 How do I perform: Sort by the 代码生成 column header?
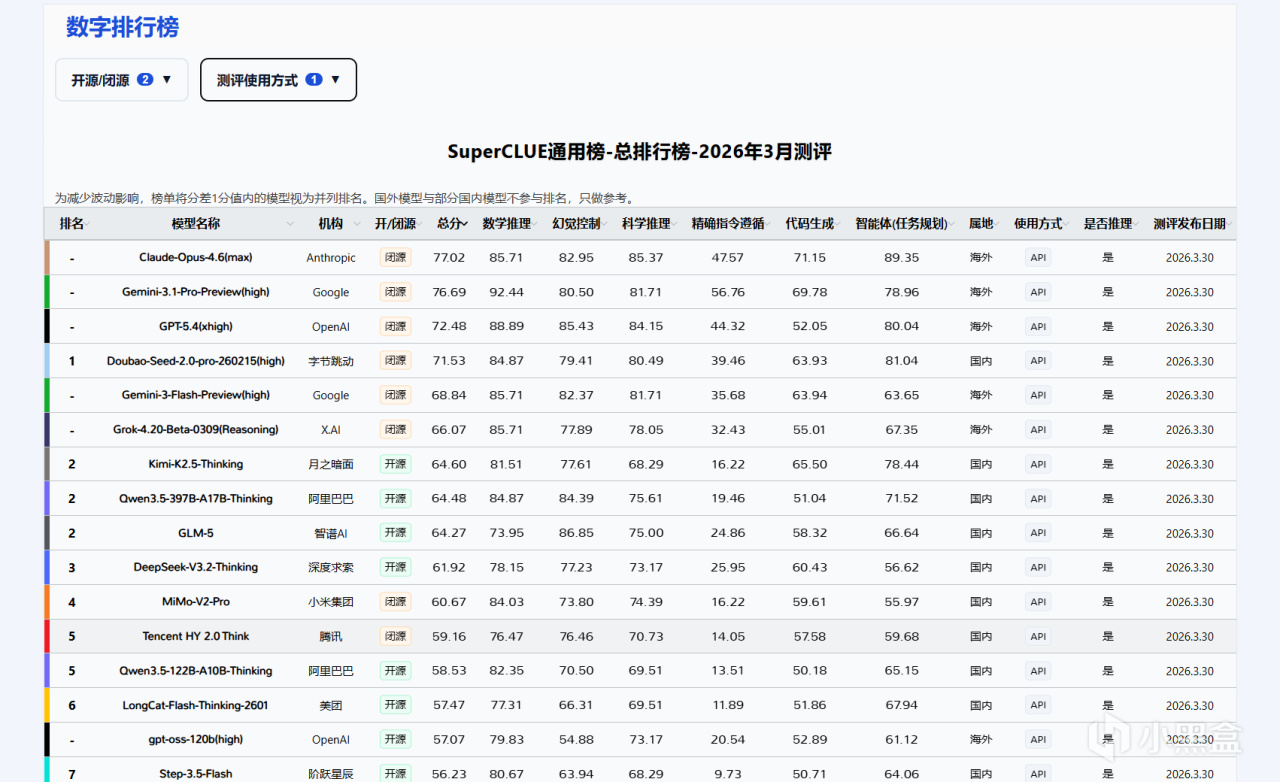[810, 224]
